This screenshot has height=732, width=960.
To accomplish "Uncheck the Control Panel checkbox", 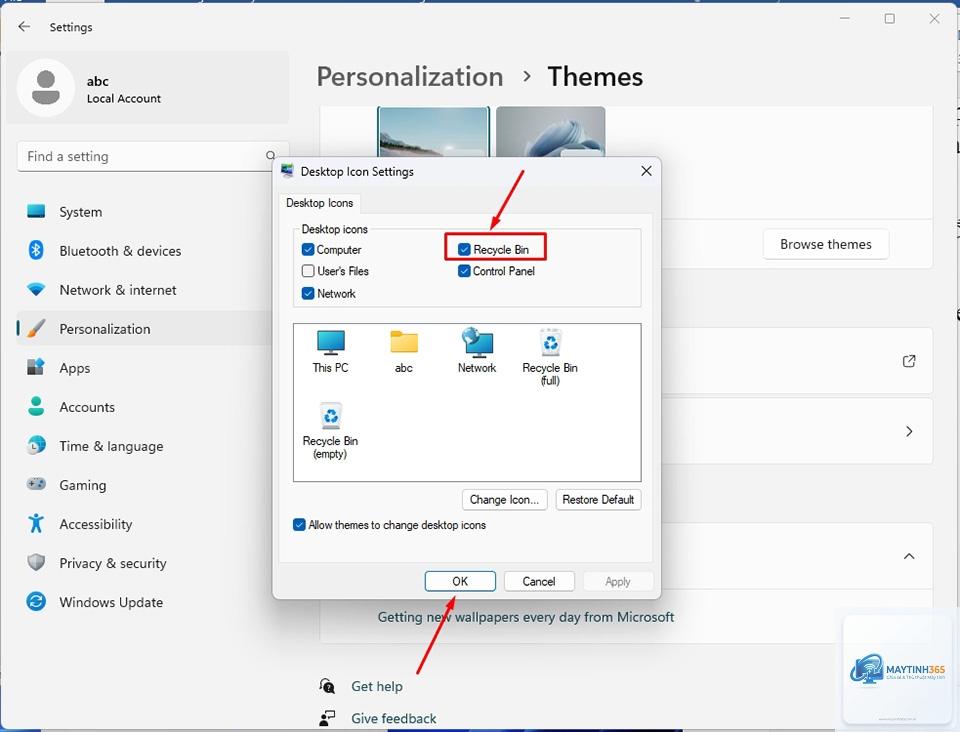I will coord(464,271).
